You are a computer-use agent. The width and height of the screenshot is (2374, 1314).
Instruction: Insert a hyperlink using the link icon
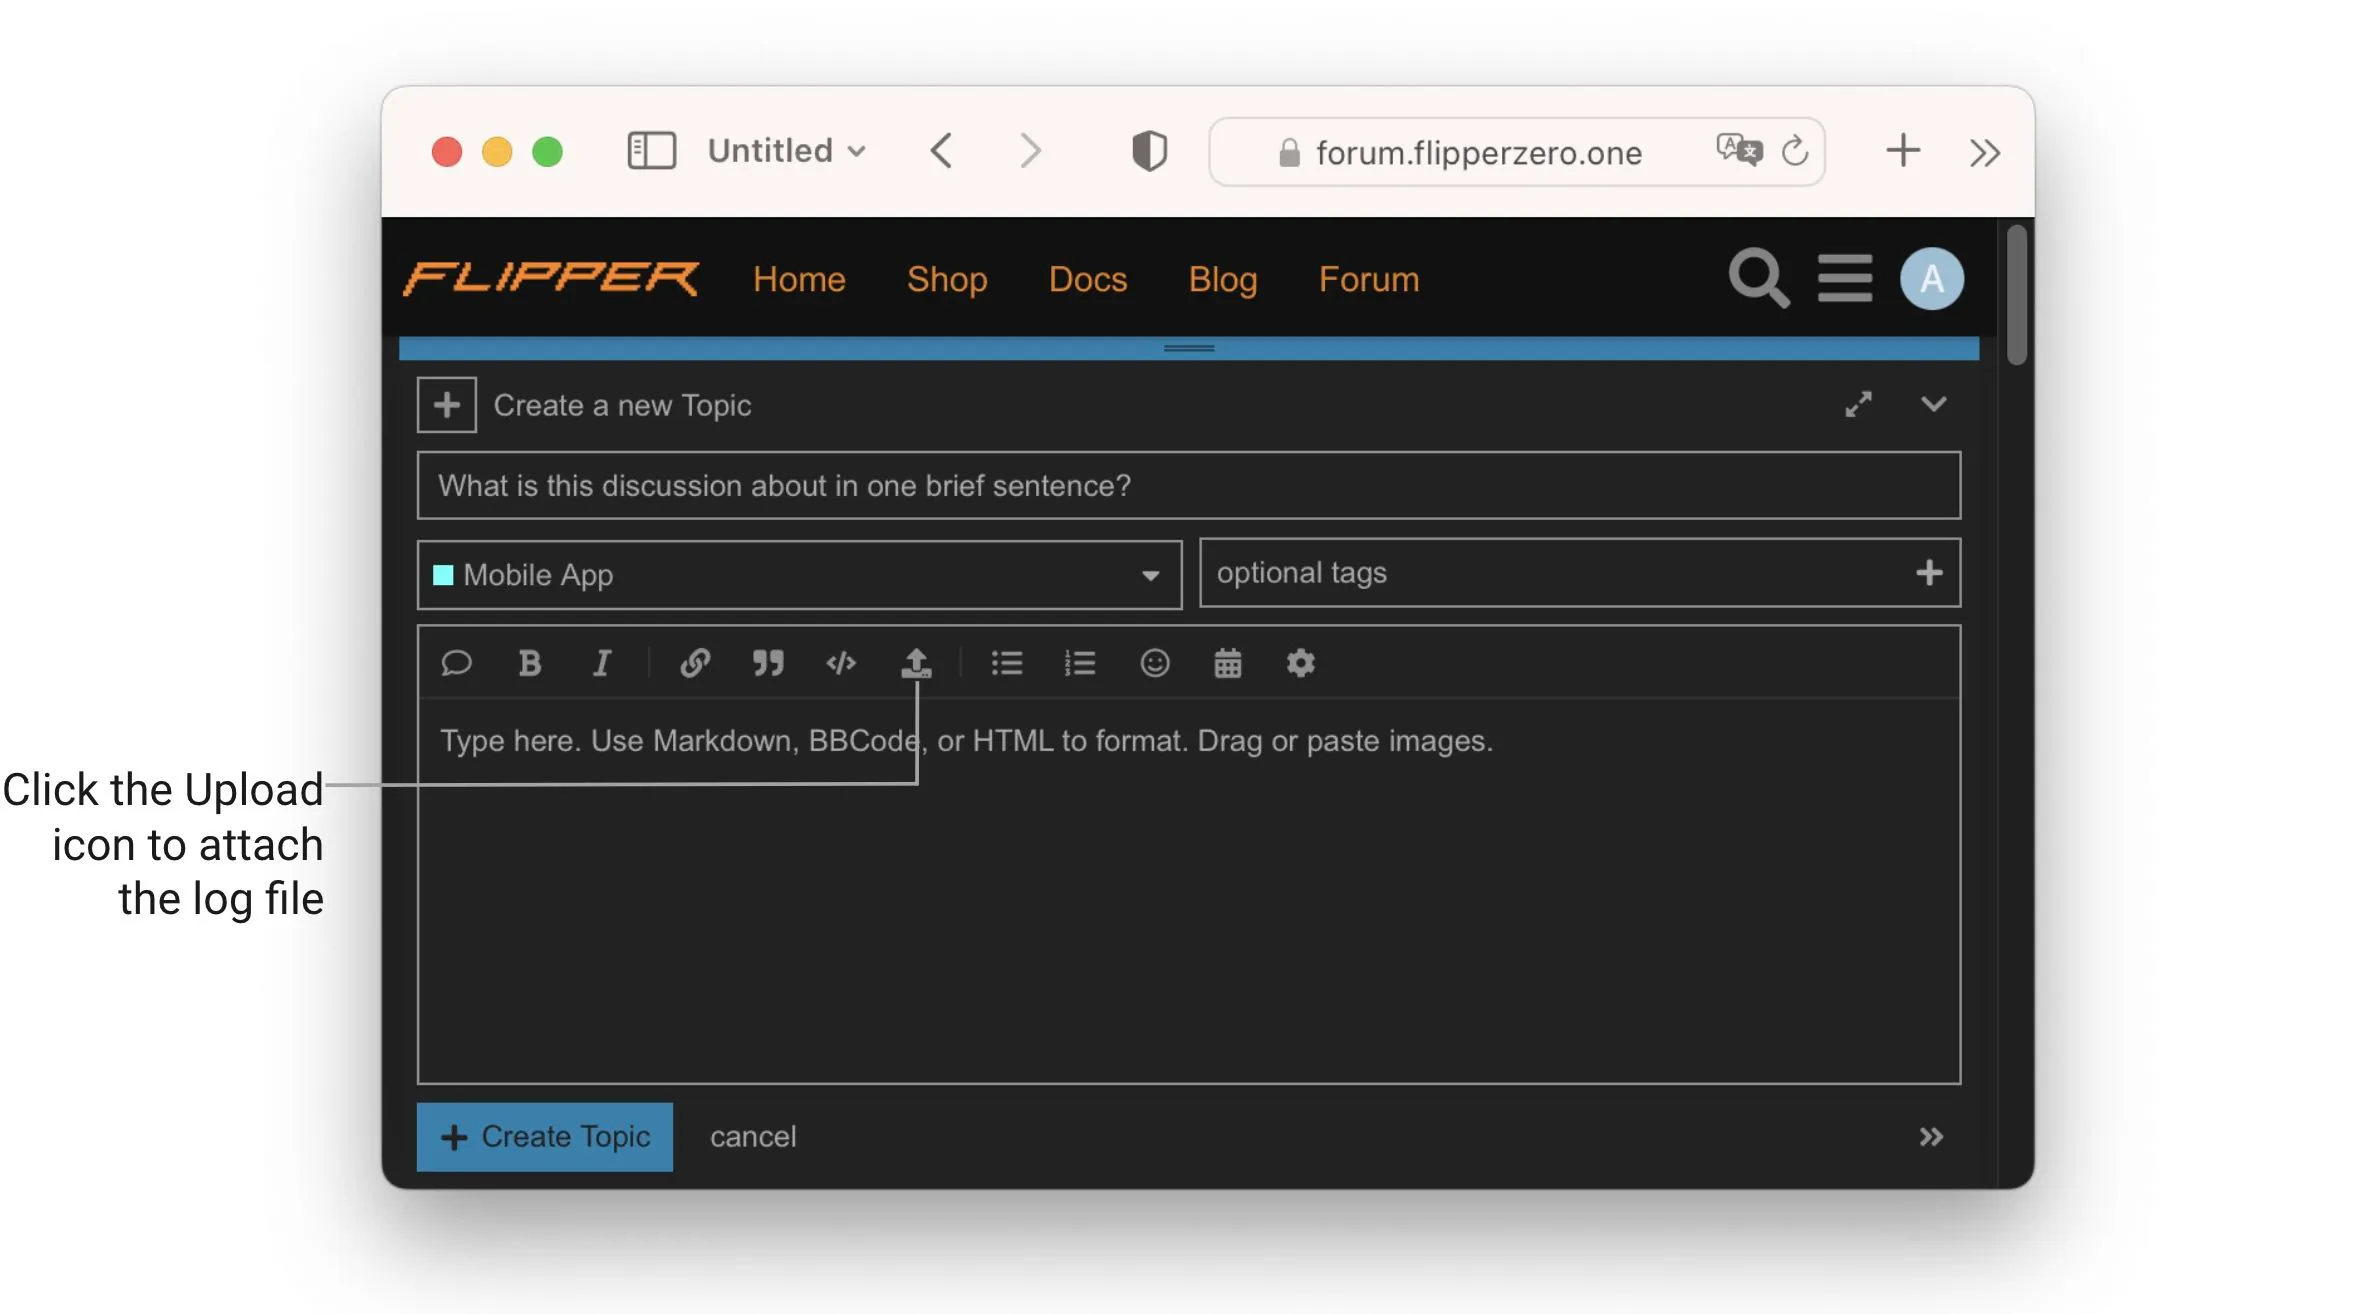pos(695,663)
